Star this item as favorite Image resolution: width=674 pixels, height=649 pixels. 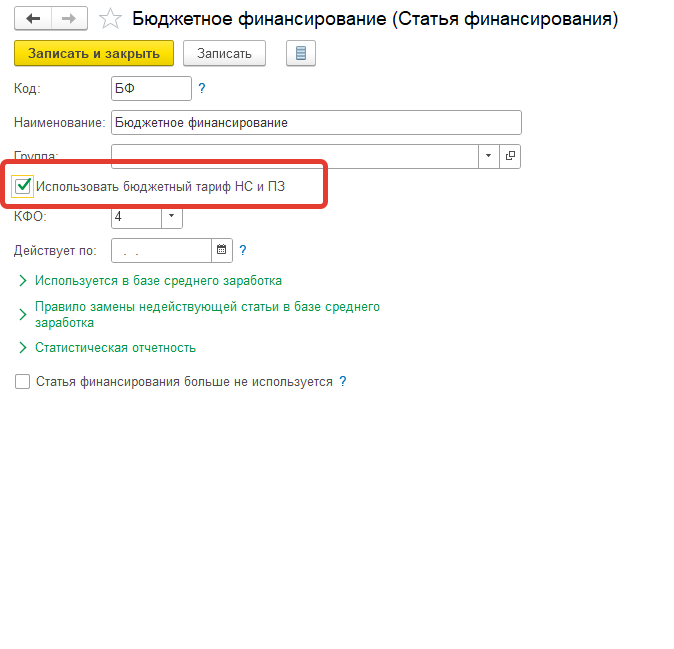(112, 19)
